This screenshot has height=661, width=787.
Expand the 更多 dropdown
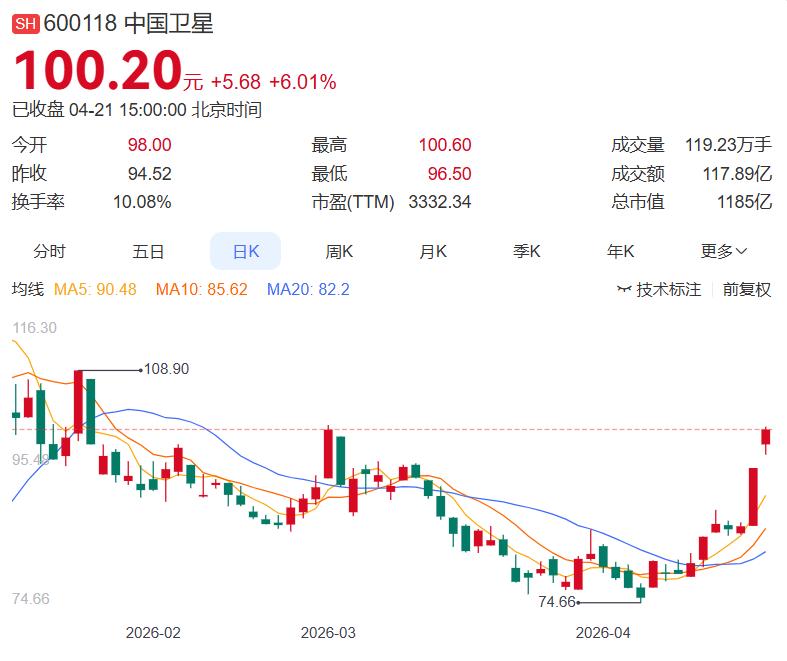tap(723, 251)
